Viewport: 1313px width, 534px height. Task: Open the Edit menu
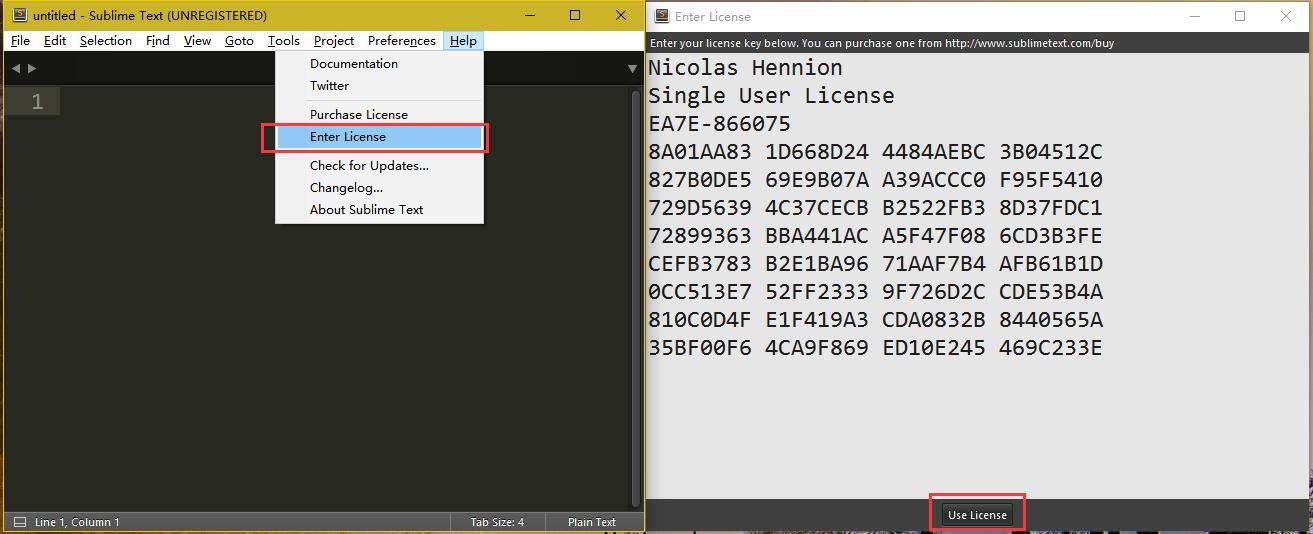coord(55,41)
